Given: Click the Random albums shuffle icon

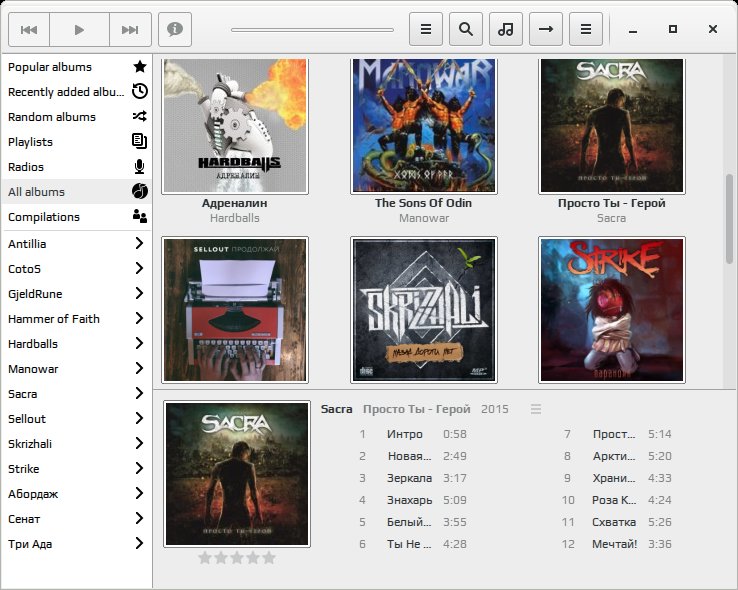Looking at the screenshot, I should tap(140, 116).
